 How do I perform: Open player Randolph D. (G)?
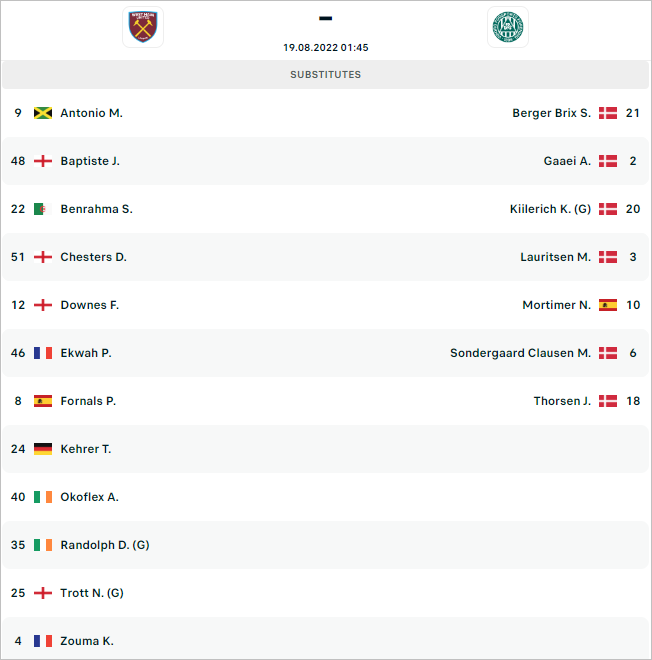point(105,545)
